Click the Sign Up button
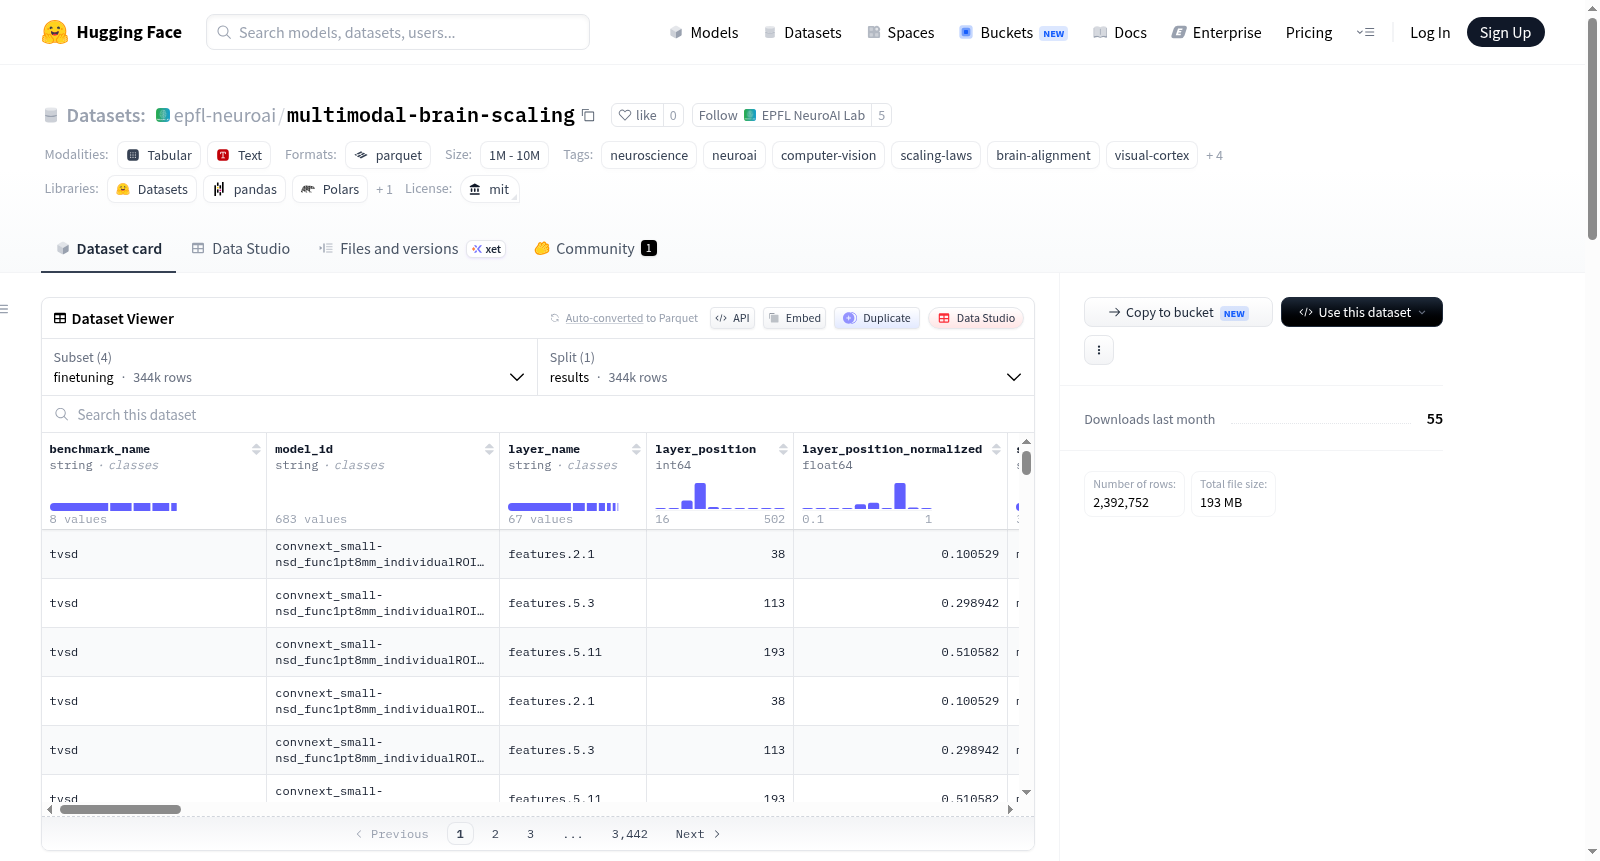Viewport: 1600px width, 861px height. tap(1505, 32)
